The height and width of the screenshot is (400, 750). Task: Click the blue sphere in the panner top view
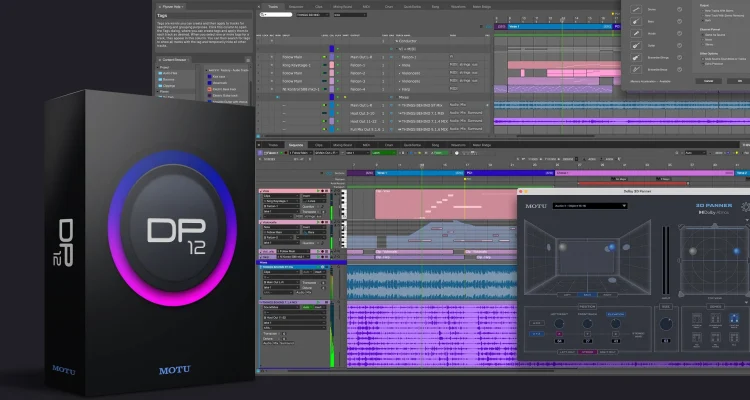coord(737,251)
